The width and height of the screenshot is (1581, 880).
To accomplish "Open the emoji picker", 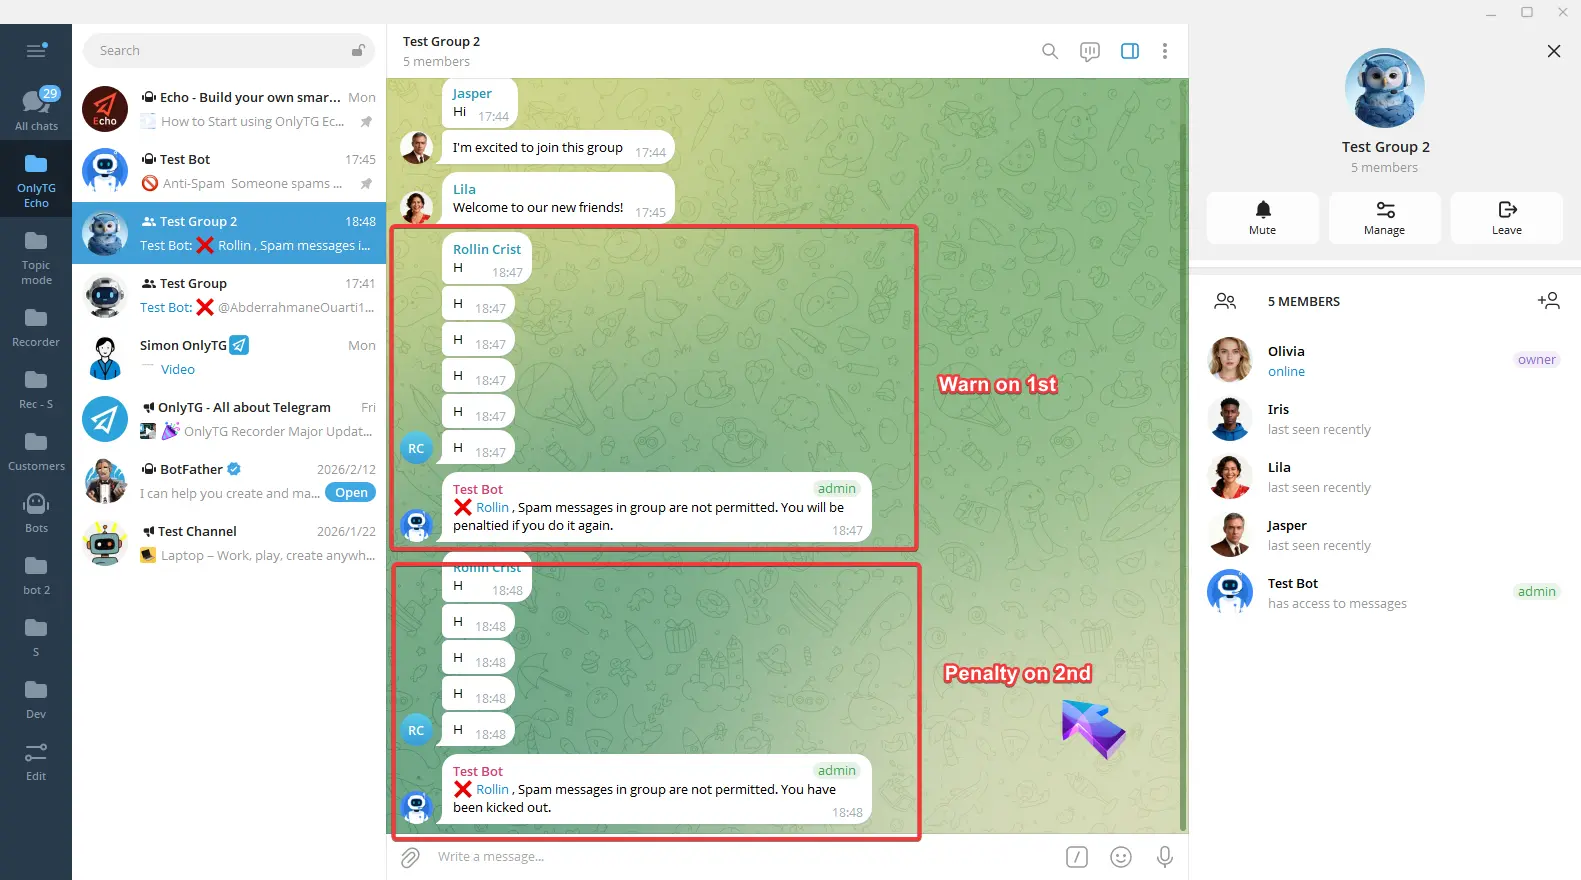I will click(1120, 857).
